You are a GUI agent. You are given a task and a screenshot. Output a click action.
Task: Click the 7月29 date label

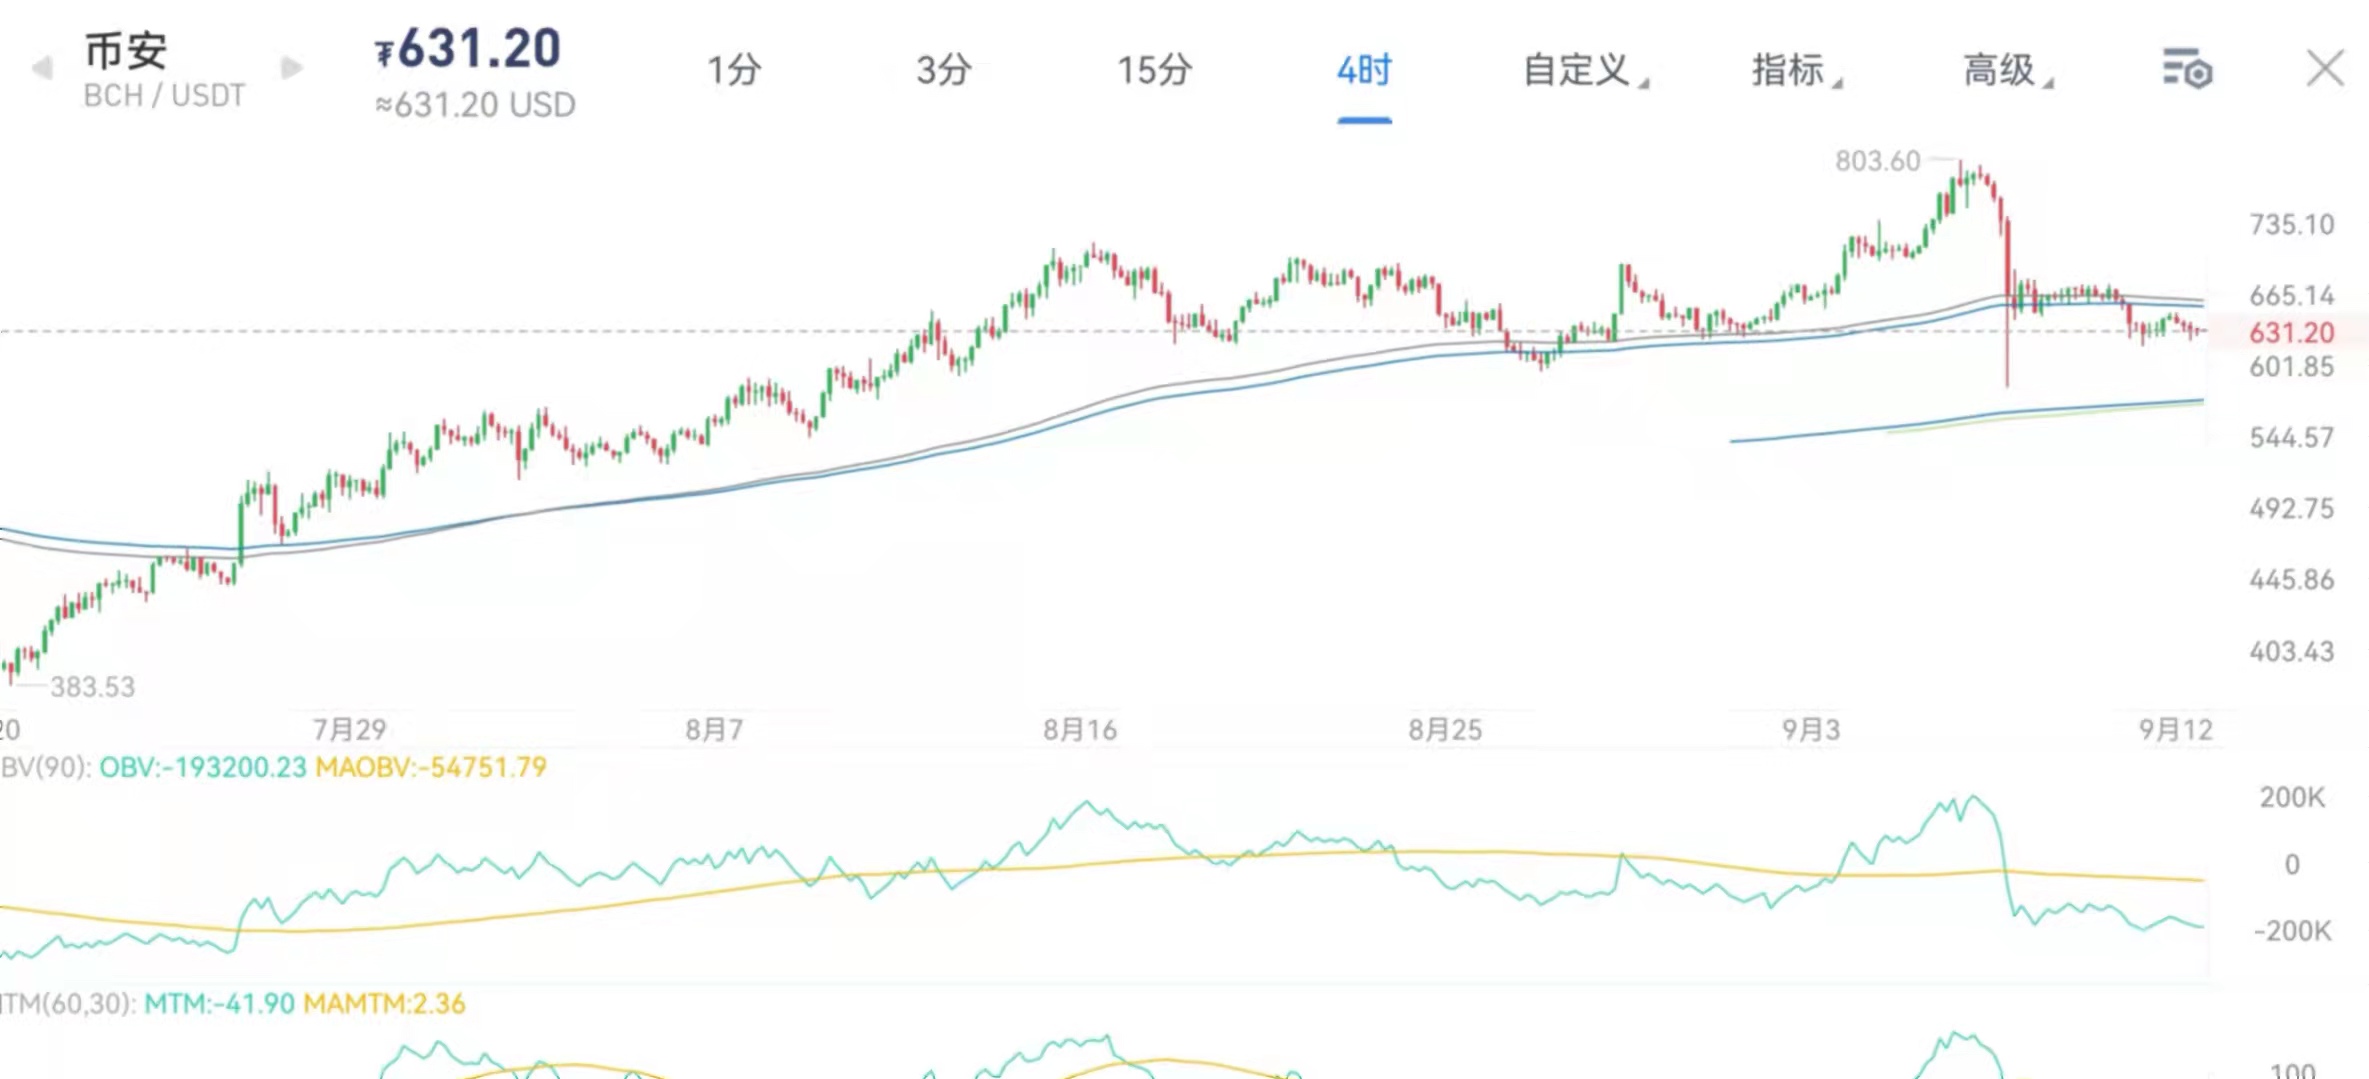[349, 730]
